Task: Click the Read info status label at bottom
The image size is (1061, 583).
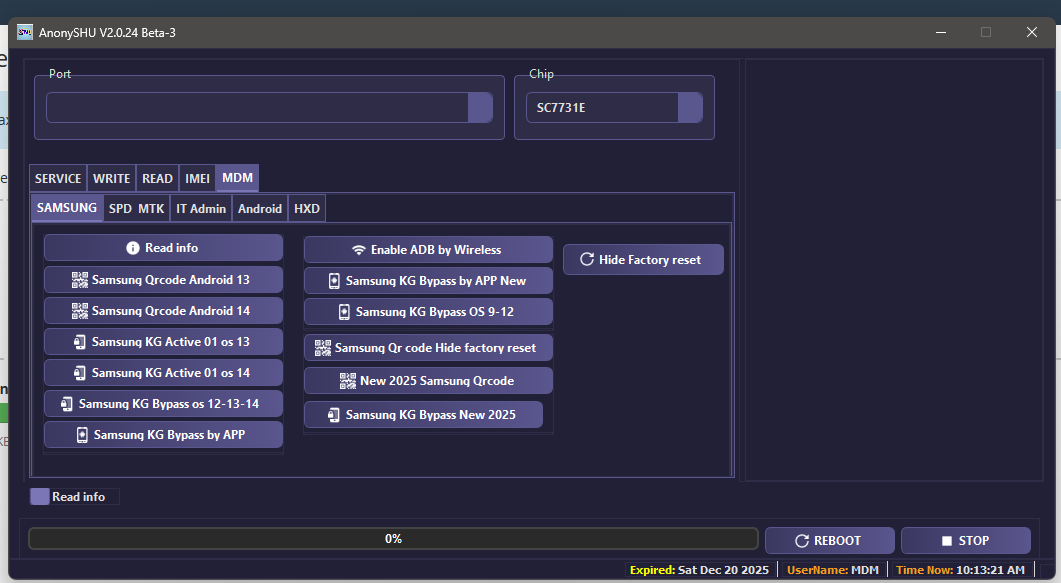Action: pos(78,497)
